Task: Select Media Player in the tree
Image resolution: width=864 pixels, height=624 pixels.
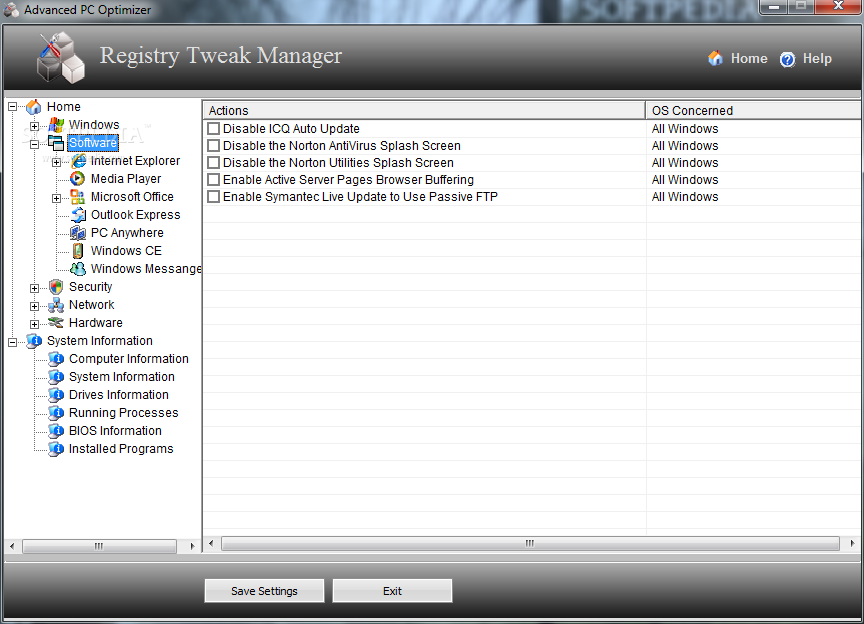Action: (x=126, y=179)
